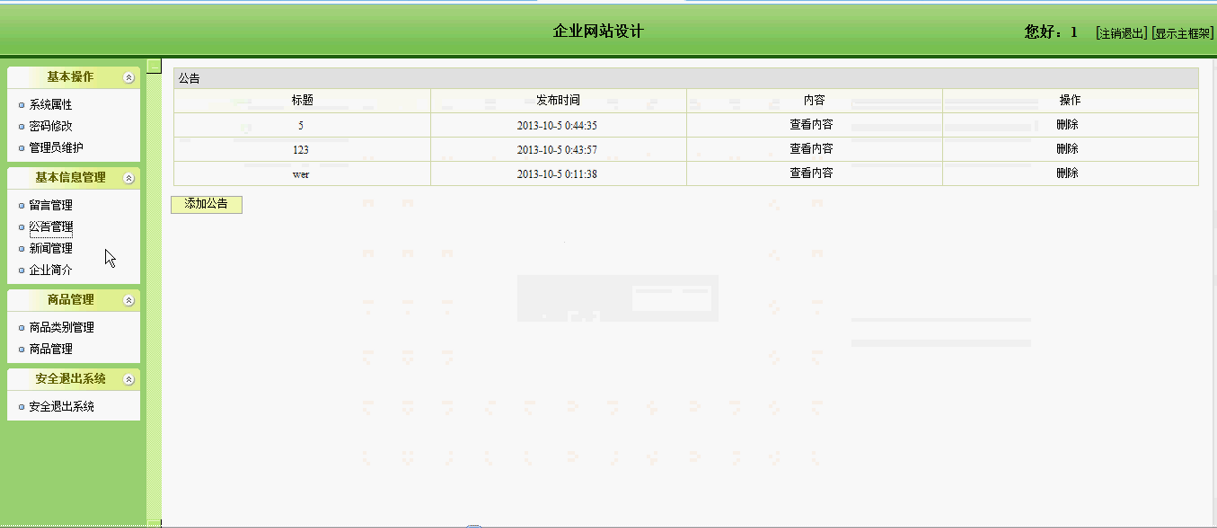Screen dimensions: 1217x528
Task: Click bullet icon beside 系统属性
Action: coord(21,105)
